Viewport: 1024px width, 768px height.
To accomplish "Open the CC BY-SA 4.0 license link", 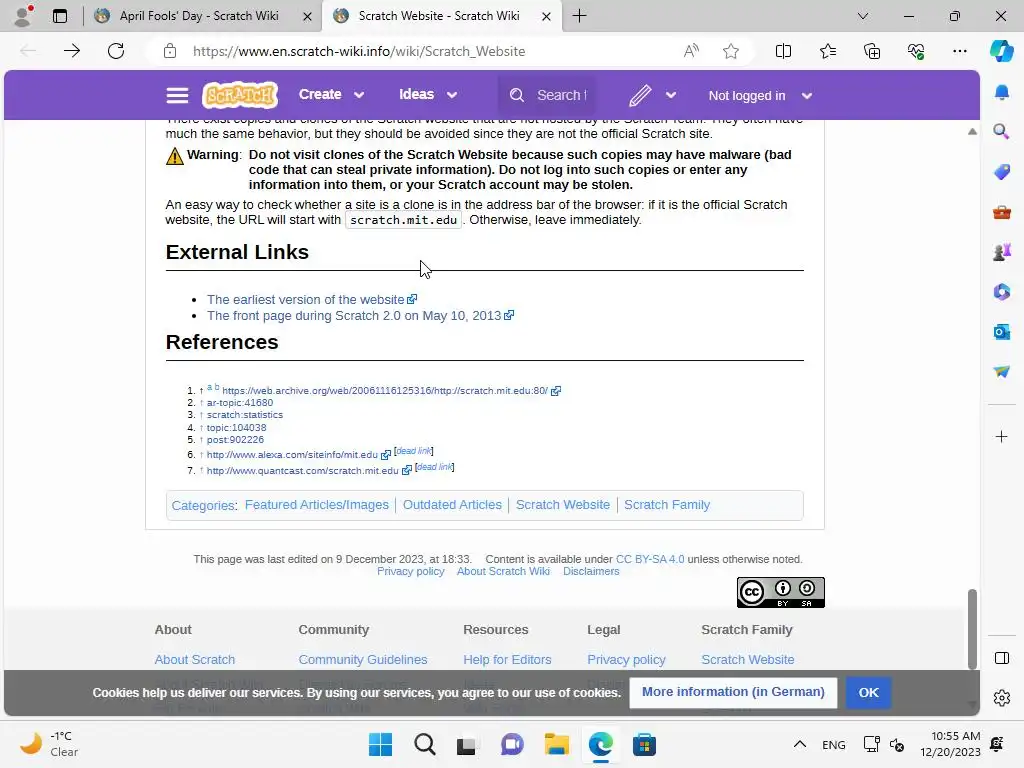I will pos(650,559).
